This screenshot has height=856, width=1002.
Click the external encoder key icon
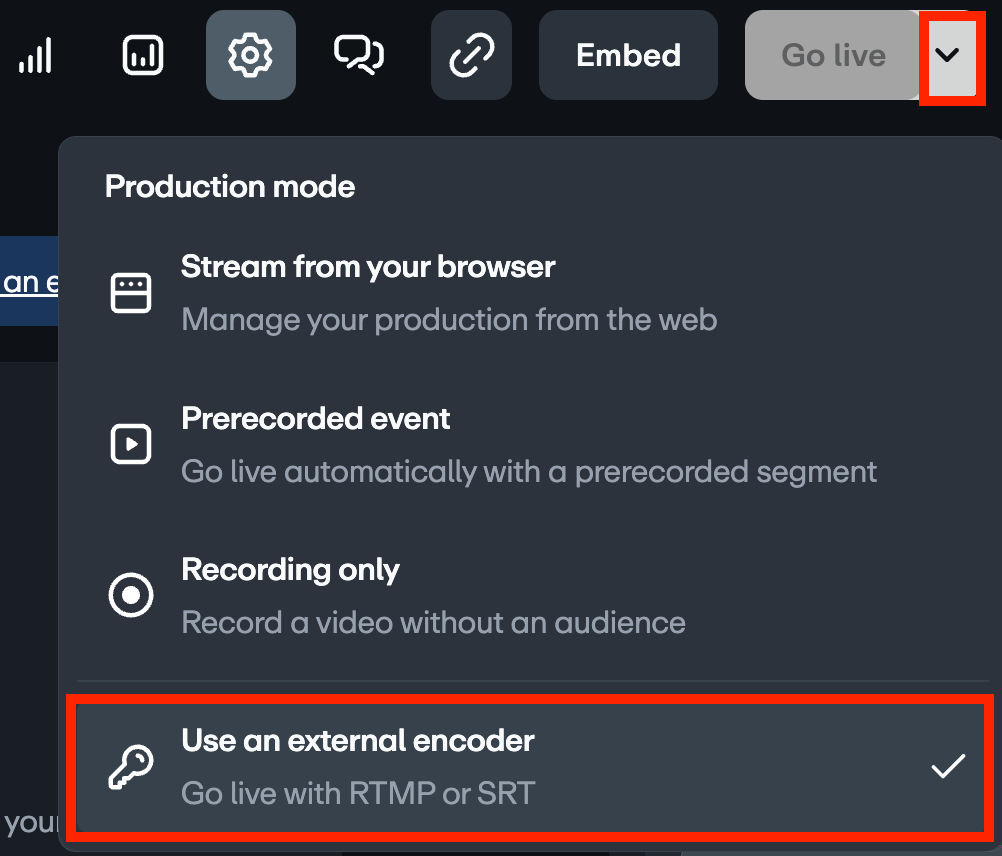pyautogui.click(x=131, y=767)
